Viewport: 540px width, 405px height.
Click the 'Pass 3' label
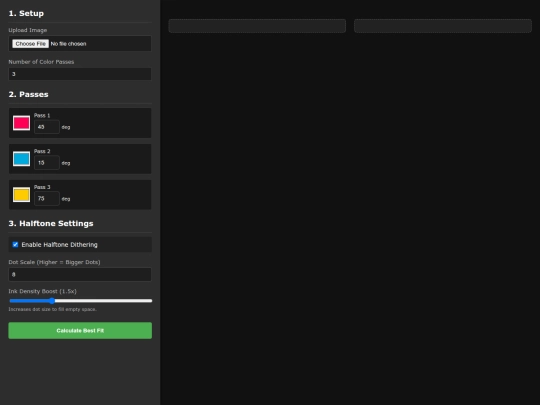tap(42, 187)
